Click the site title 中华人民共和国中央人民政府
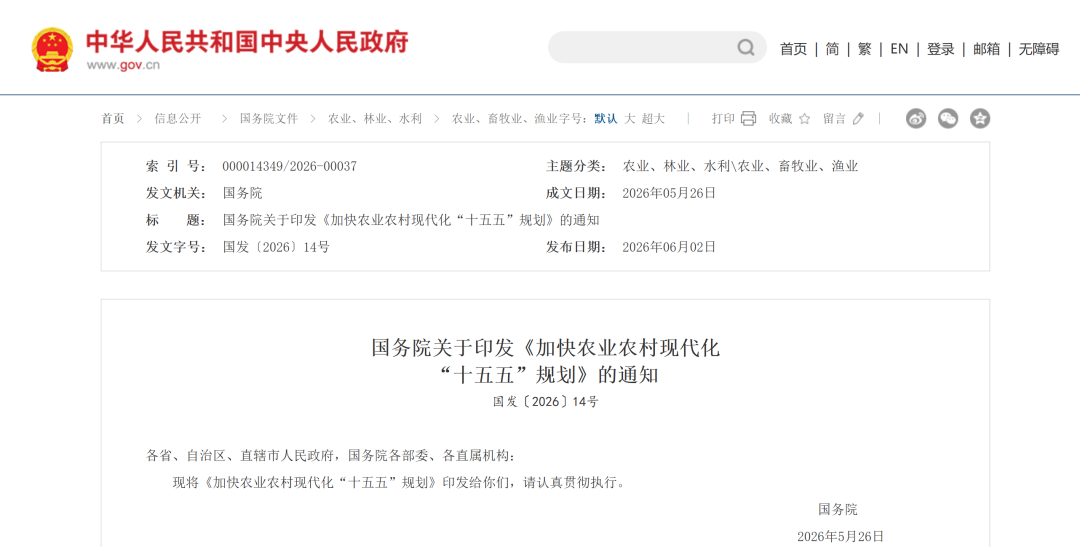Screen dimensions: 1080x547 pos(247,41)
